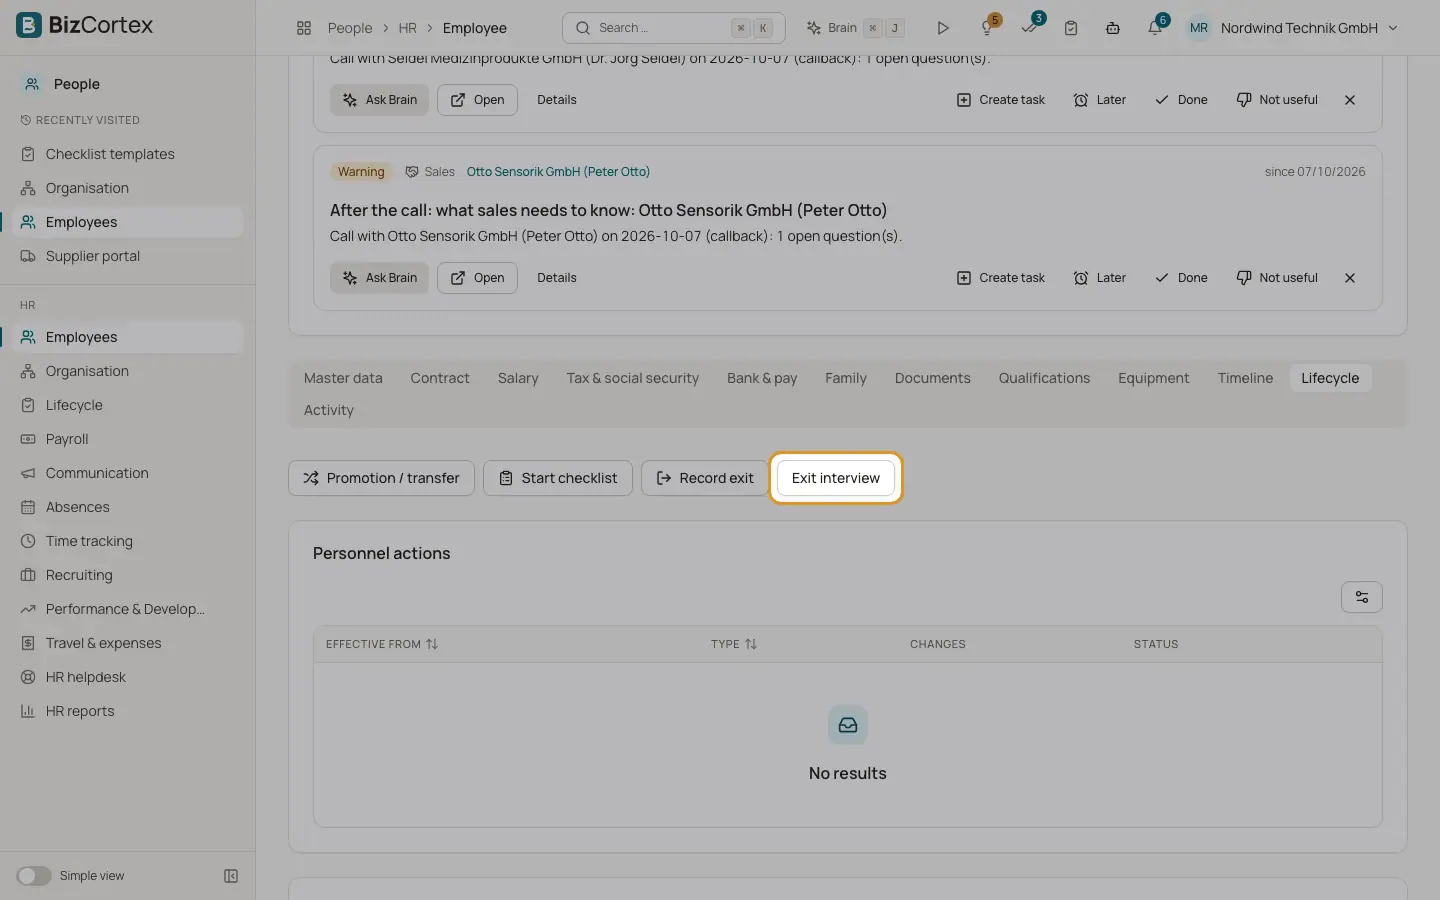
Task: Create task from the Otto Sensorik card
Action: click(1001, 278)
